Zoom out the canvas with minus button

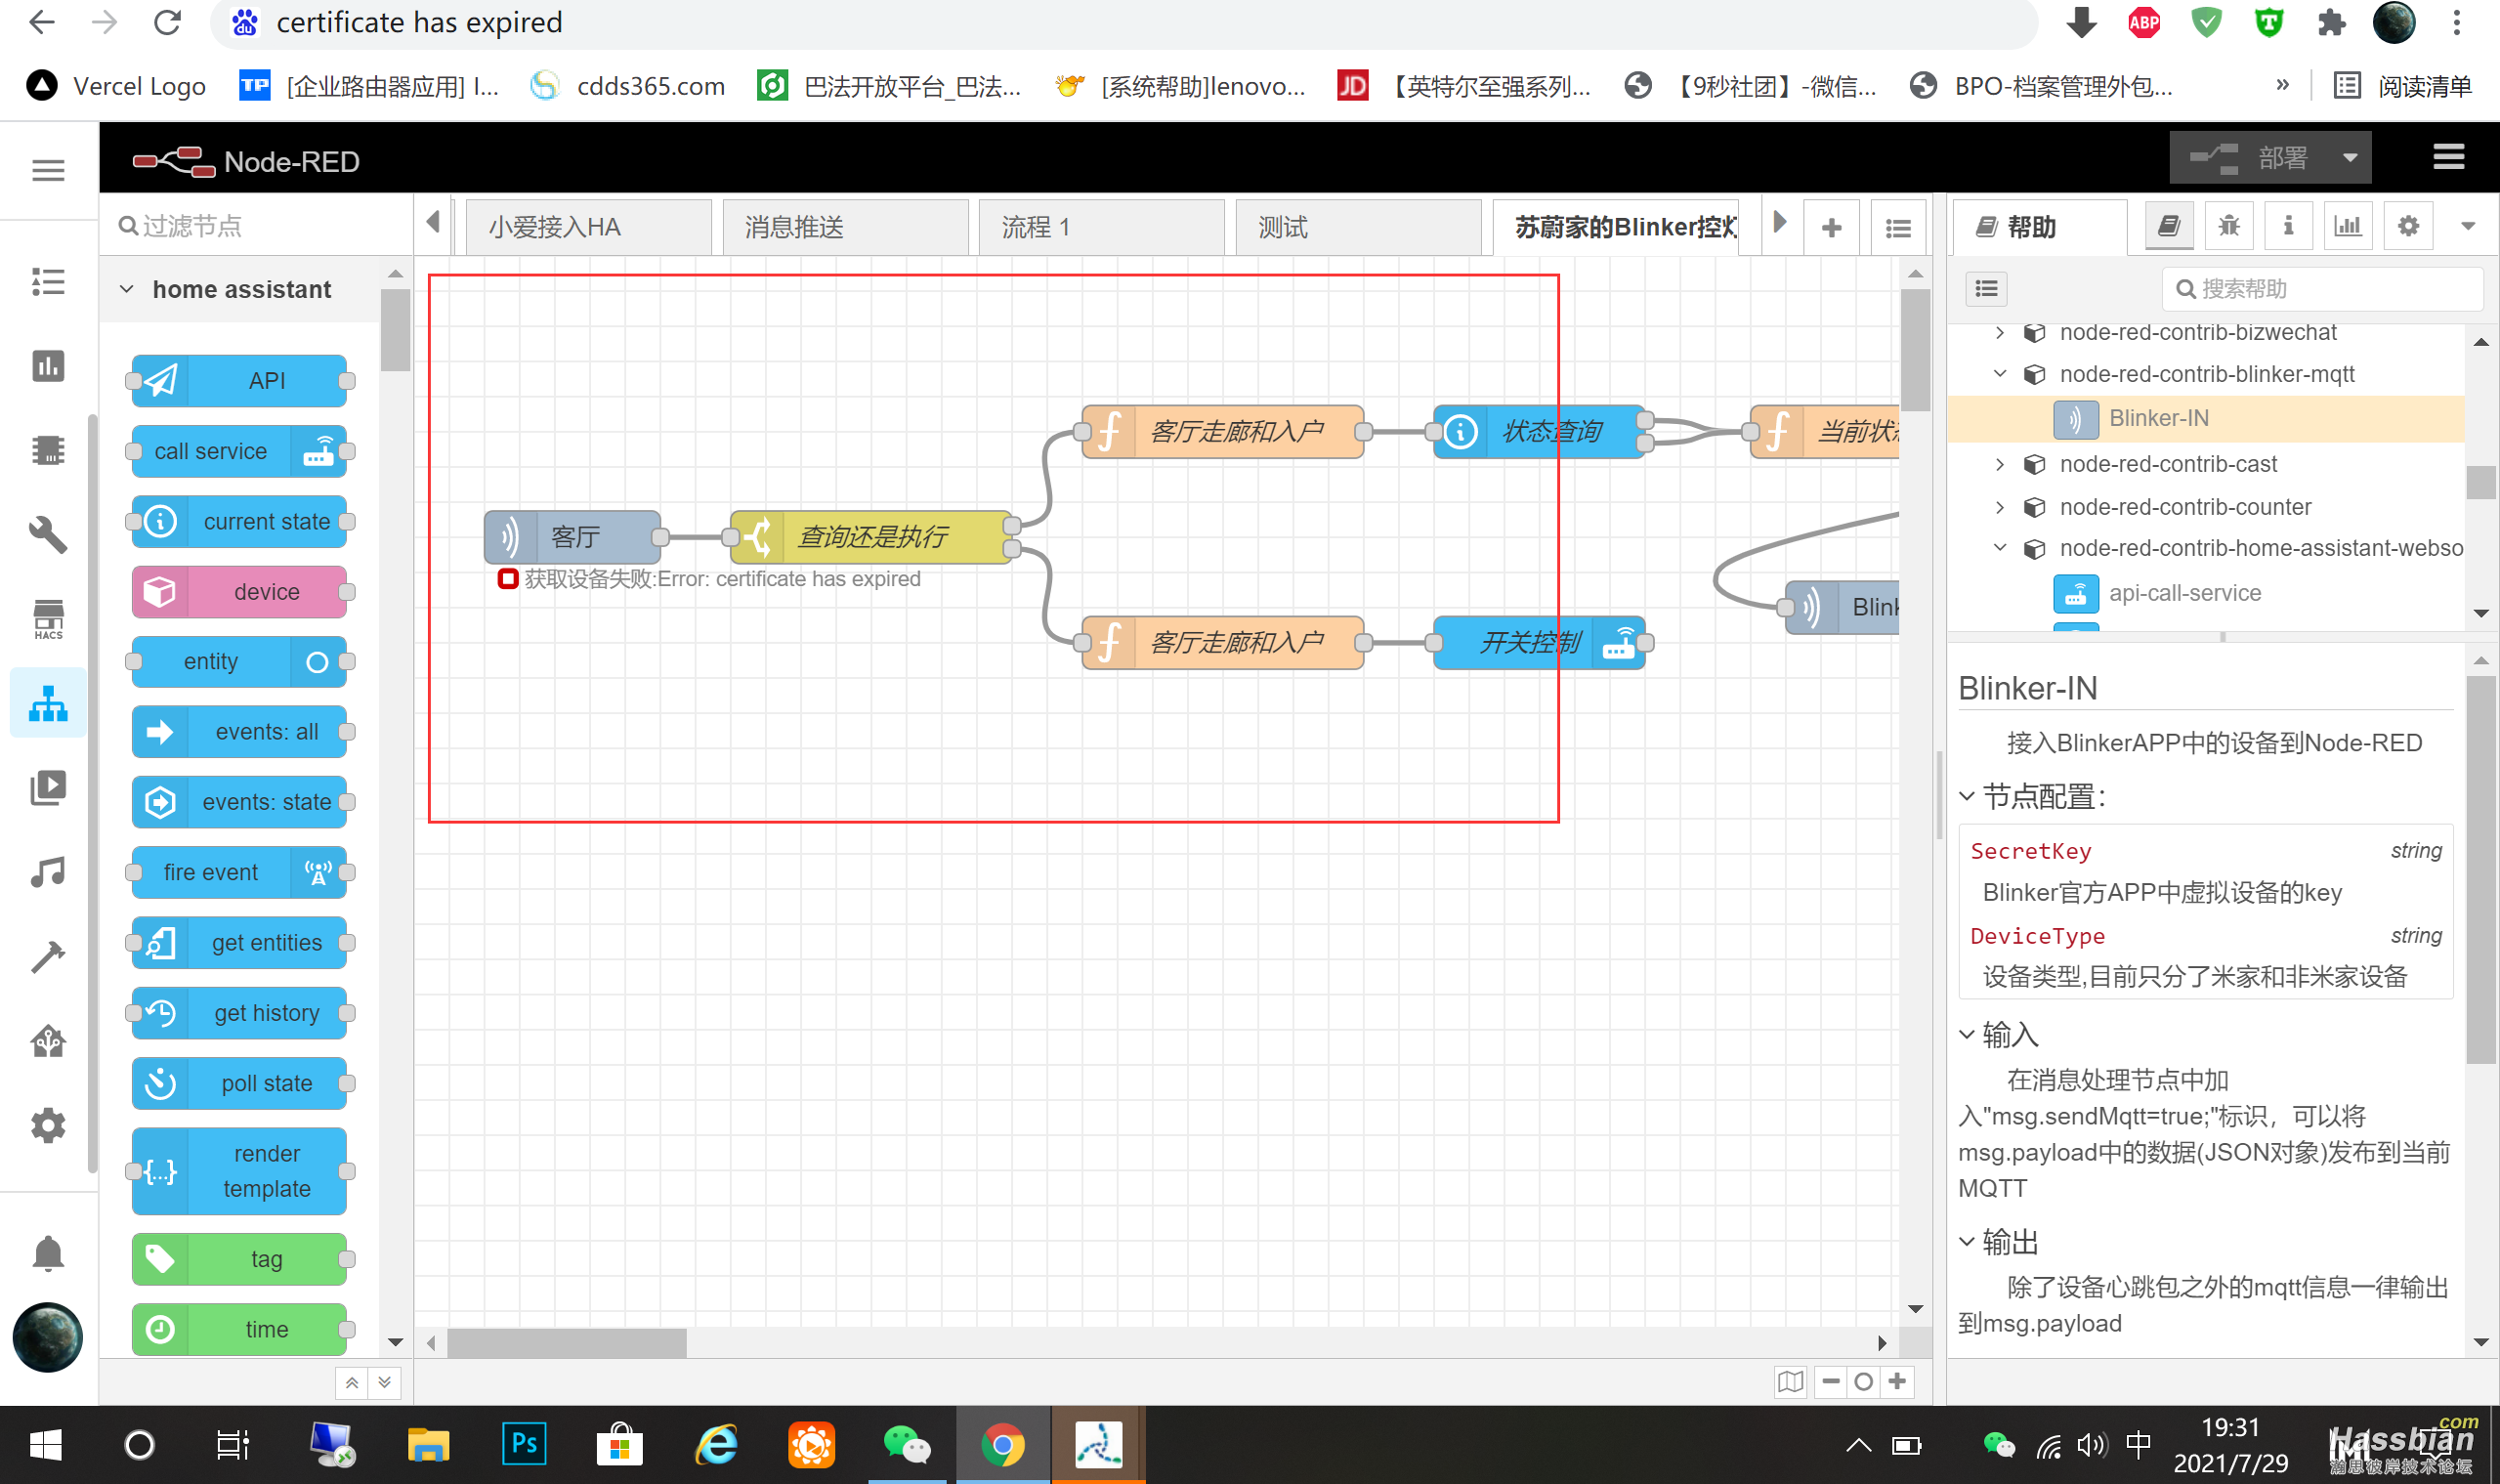tap(1831, 1381)
